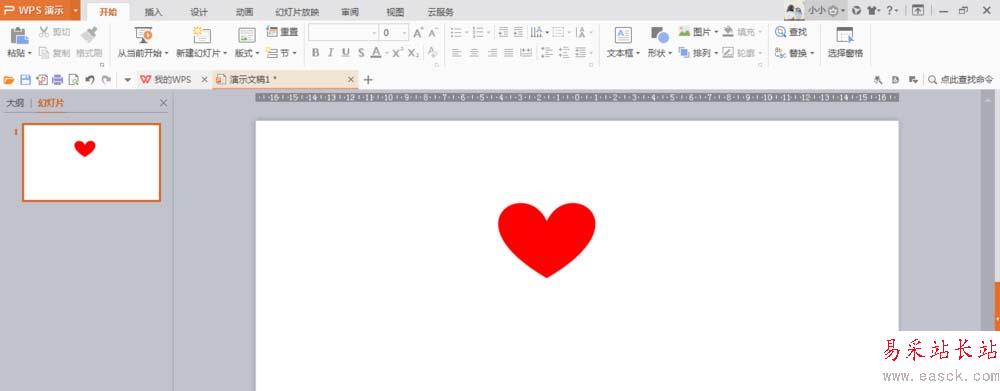
Task: Toggle Subscript formatting
Action: 413,53
